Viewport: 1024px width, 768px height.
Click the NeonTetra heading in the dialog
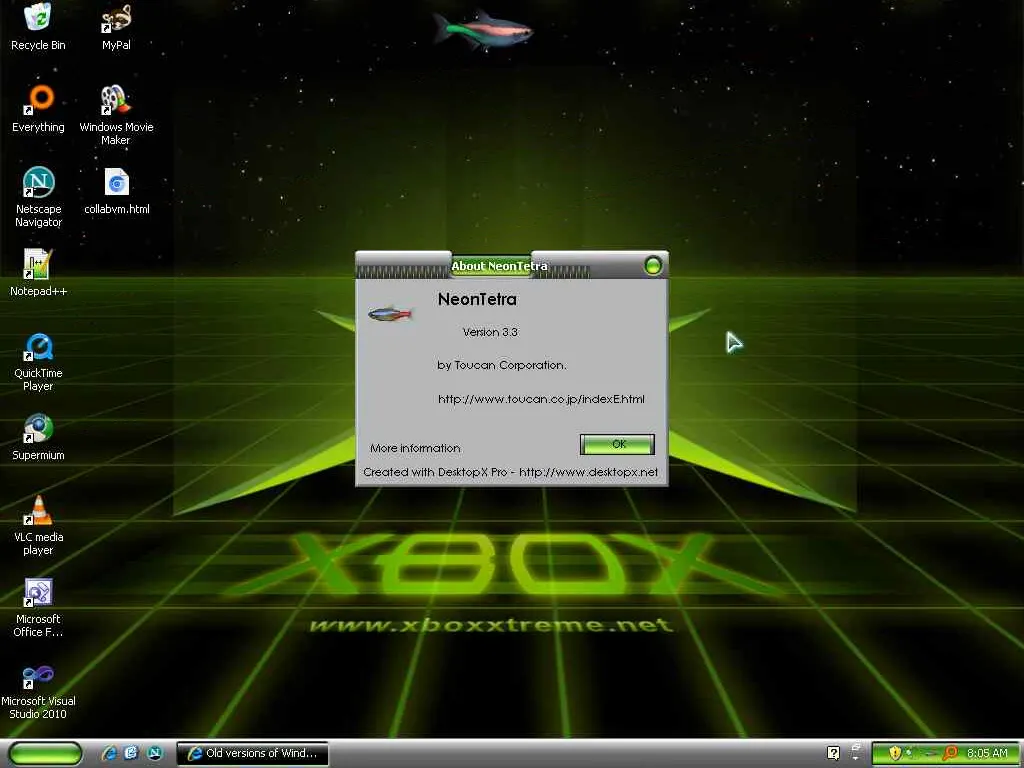(477, 299)
